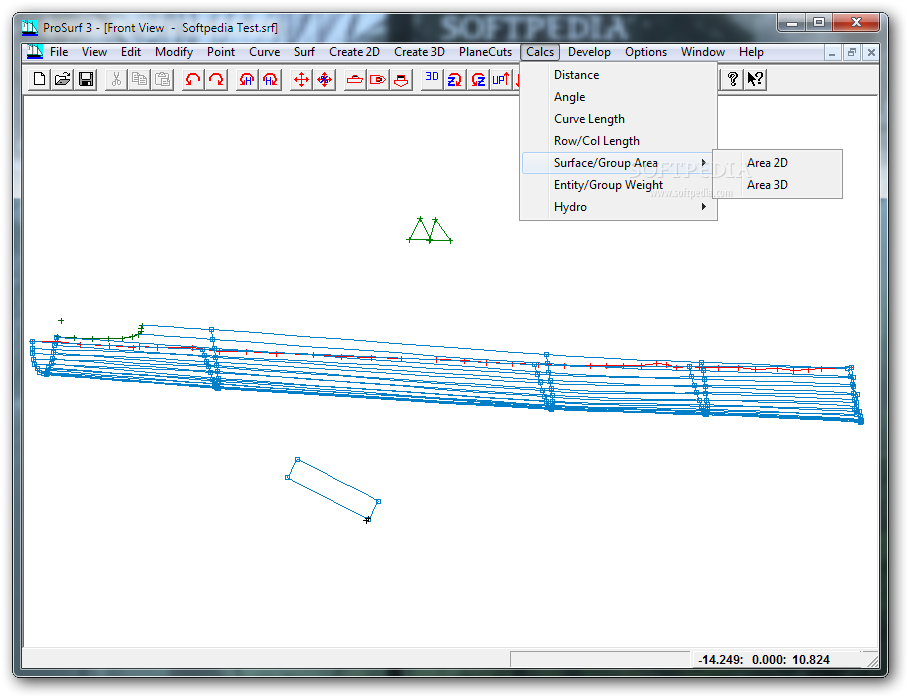Image resolution: width=909 pixels, height=698 pixels.
Task: Click the UP arrow icon
Action: pyautogui.click(x=501, y=79)
